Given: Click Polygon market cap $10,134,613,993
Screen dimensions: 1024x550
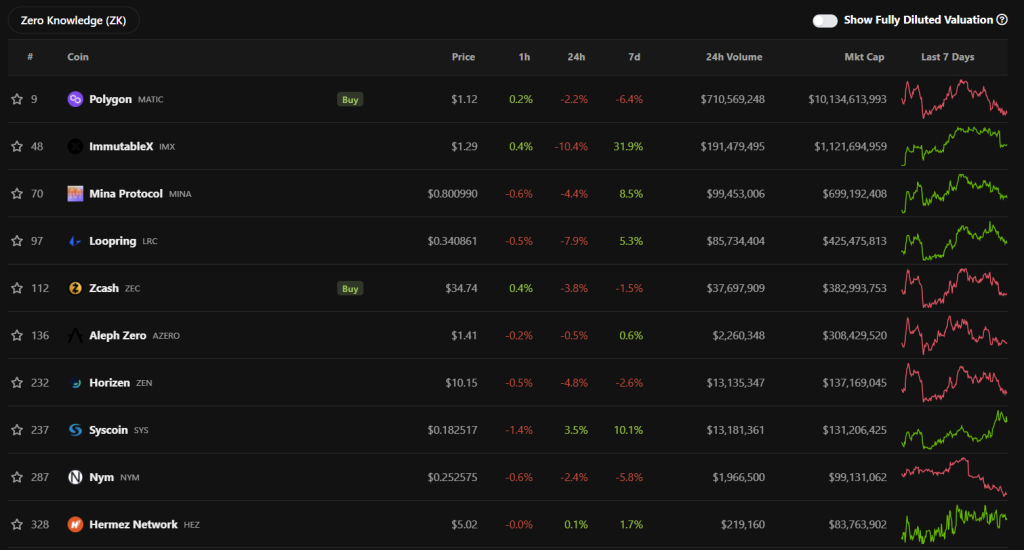Looking at the screenshot, I should coord(847,99).
